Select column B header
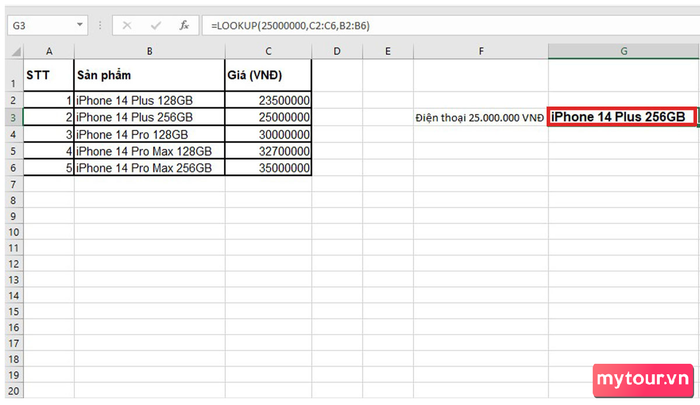The width and height of the screenshot is (700, 405). coord(150,51)
